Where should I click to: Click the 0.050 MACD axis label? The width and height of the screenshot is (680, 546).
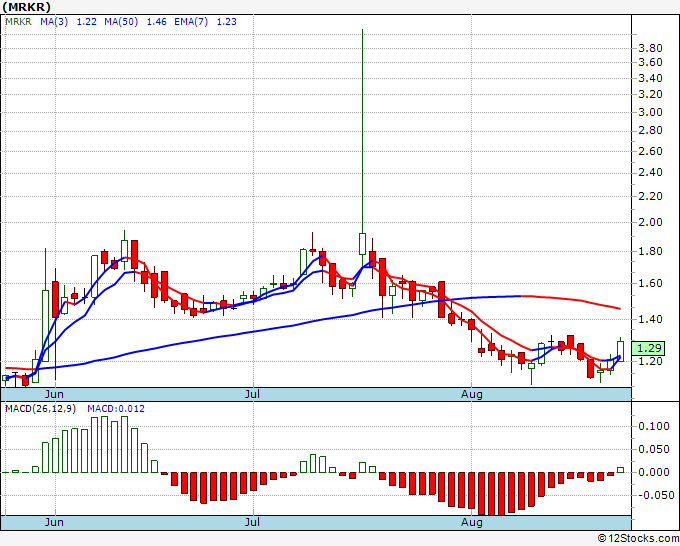[654, 449]
